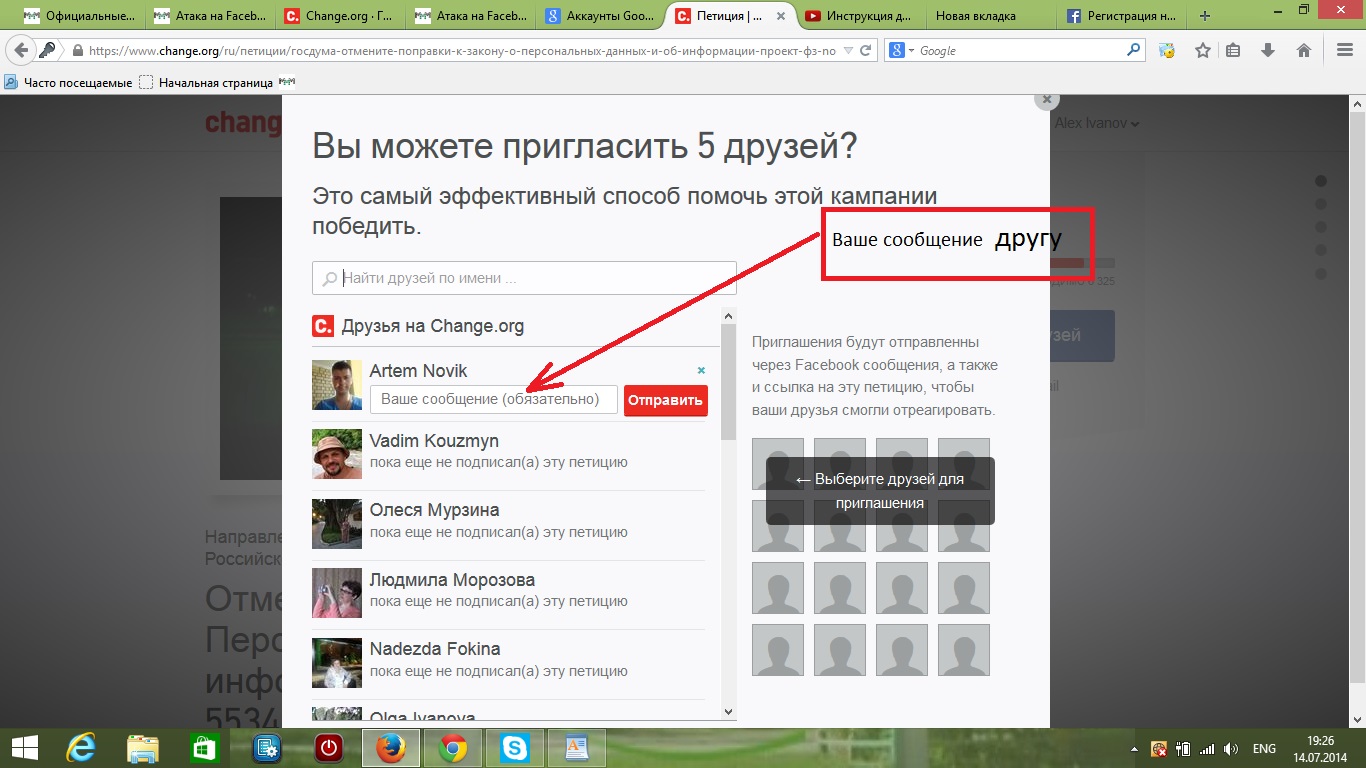Viewport: 1366px width, 768px height.
Task: Open the Firefox hamburger menu
Action: tap(1345, 50)
